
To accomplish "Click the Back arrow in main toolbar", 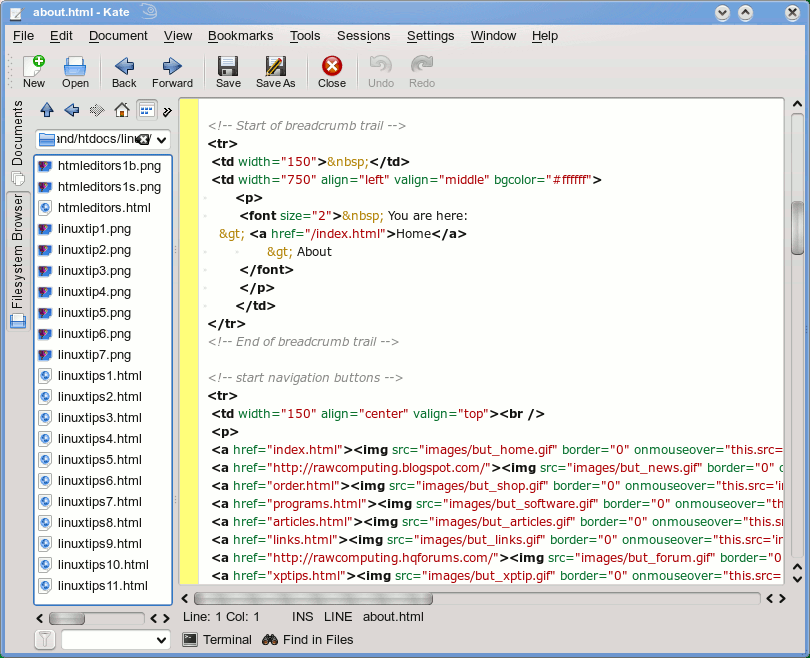I will click(x=124, y=72).
